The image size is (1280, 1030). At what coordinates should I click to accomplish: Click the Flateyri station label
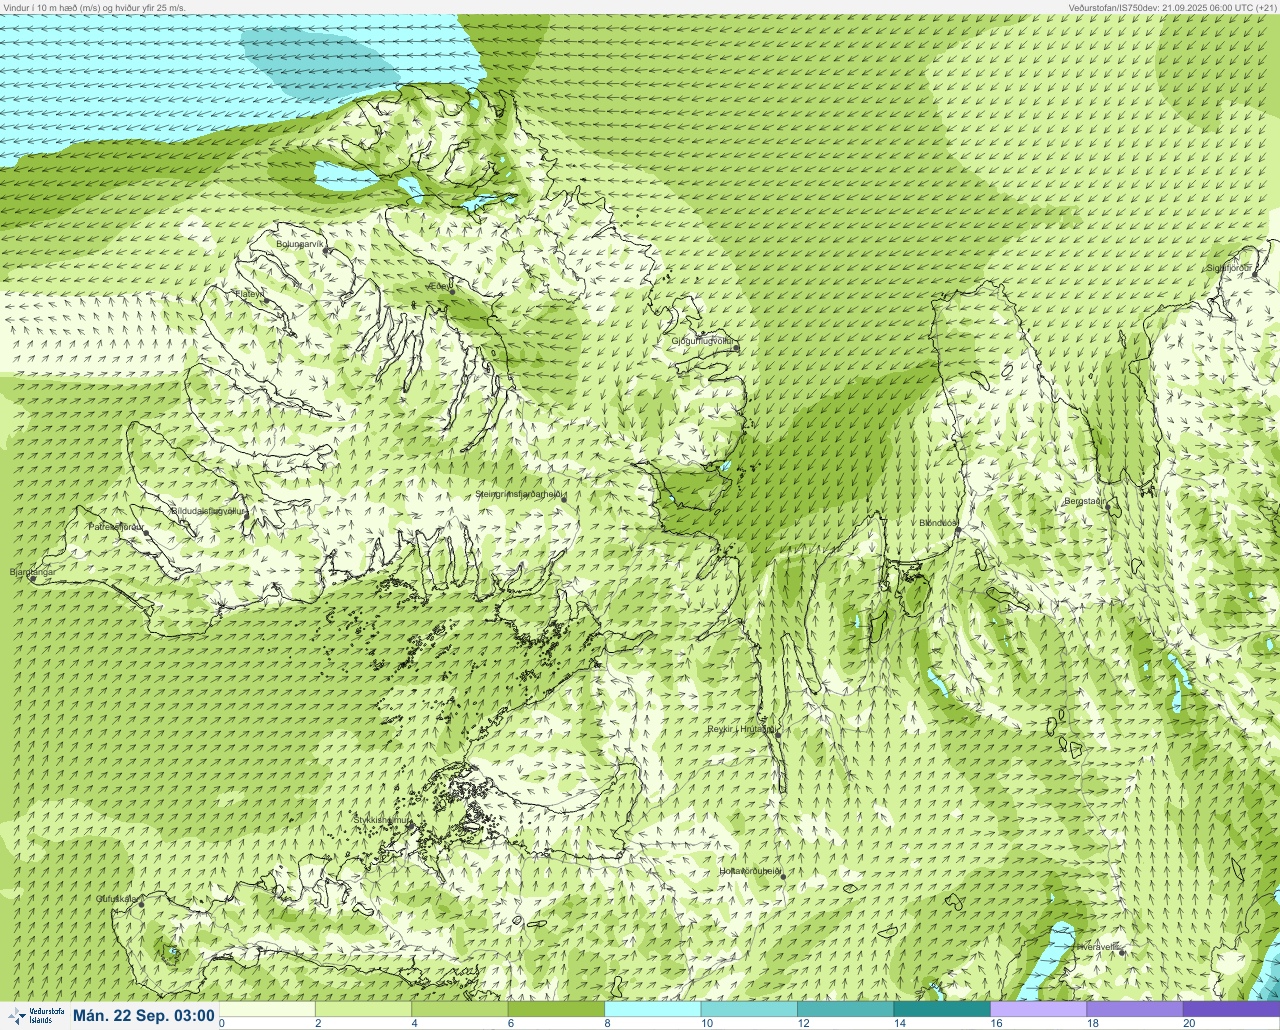point(249,294)
